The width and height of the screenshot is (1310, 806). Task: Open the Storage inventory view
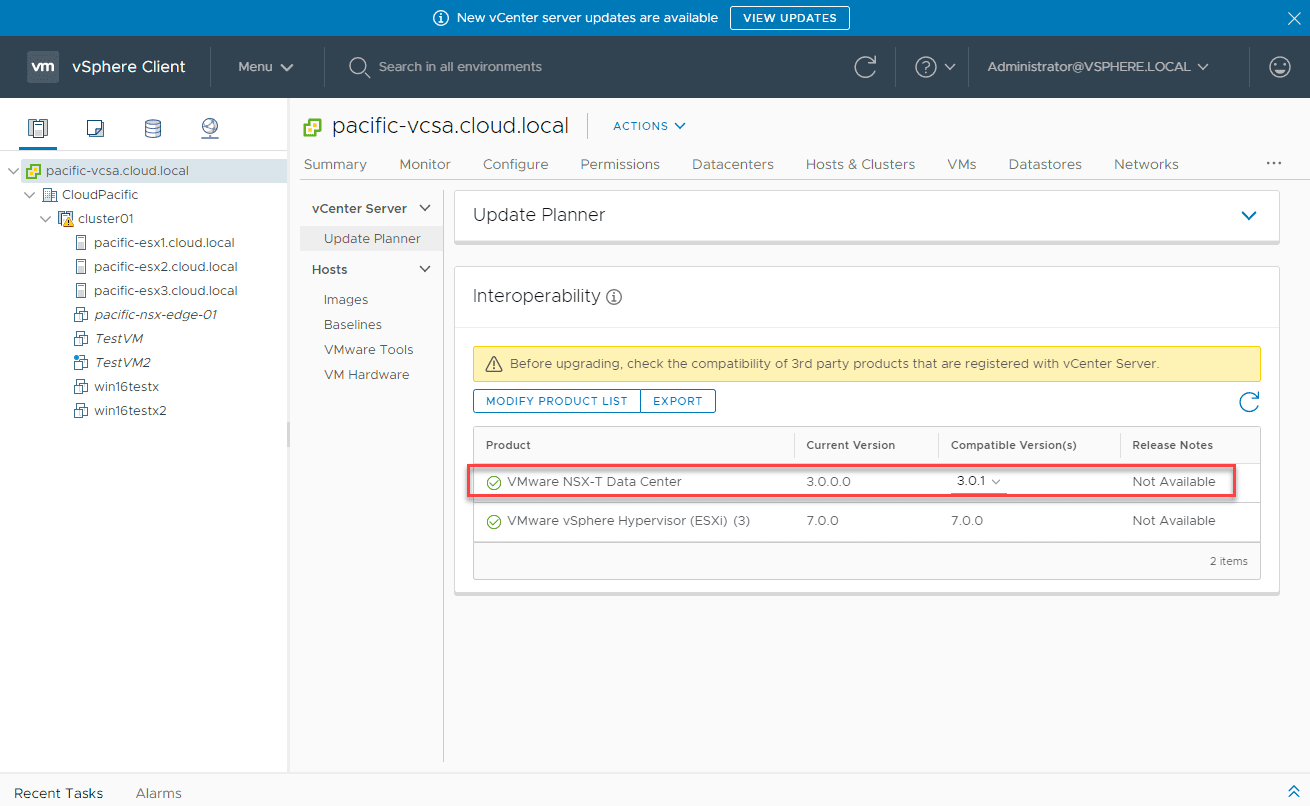pyautogui.click(x=152, y=128)
